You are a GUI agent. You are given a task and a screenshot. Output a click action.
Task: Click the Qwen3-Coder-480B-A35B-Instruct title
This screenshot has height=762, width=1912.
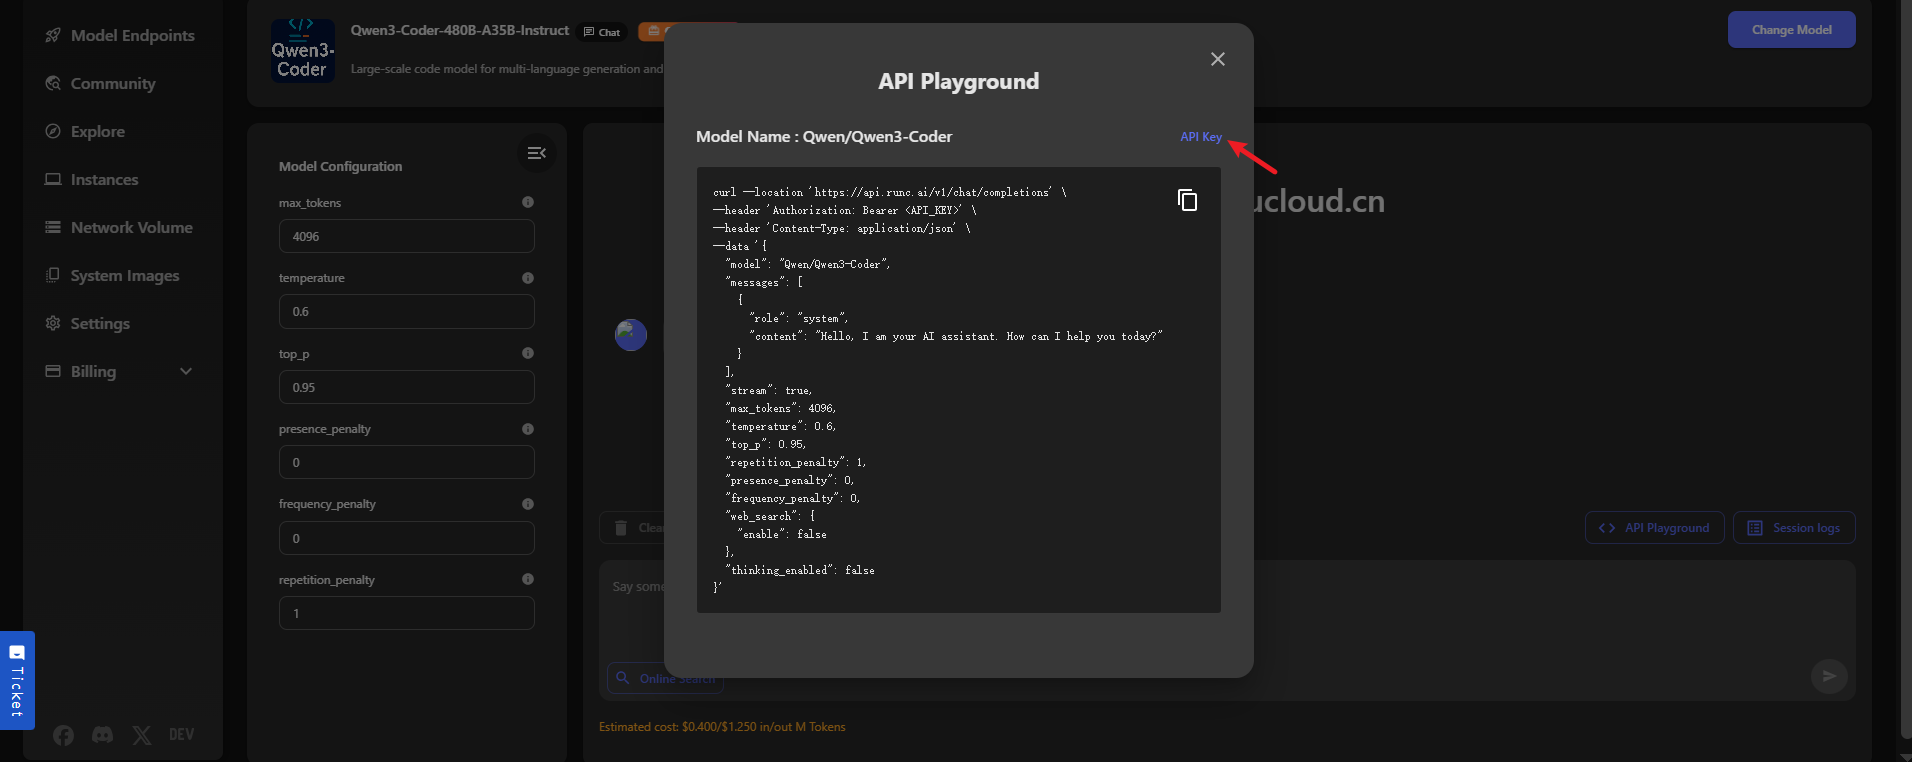tap(460, 30)
